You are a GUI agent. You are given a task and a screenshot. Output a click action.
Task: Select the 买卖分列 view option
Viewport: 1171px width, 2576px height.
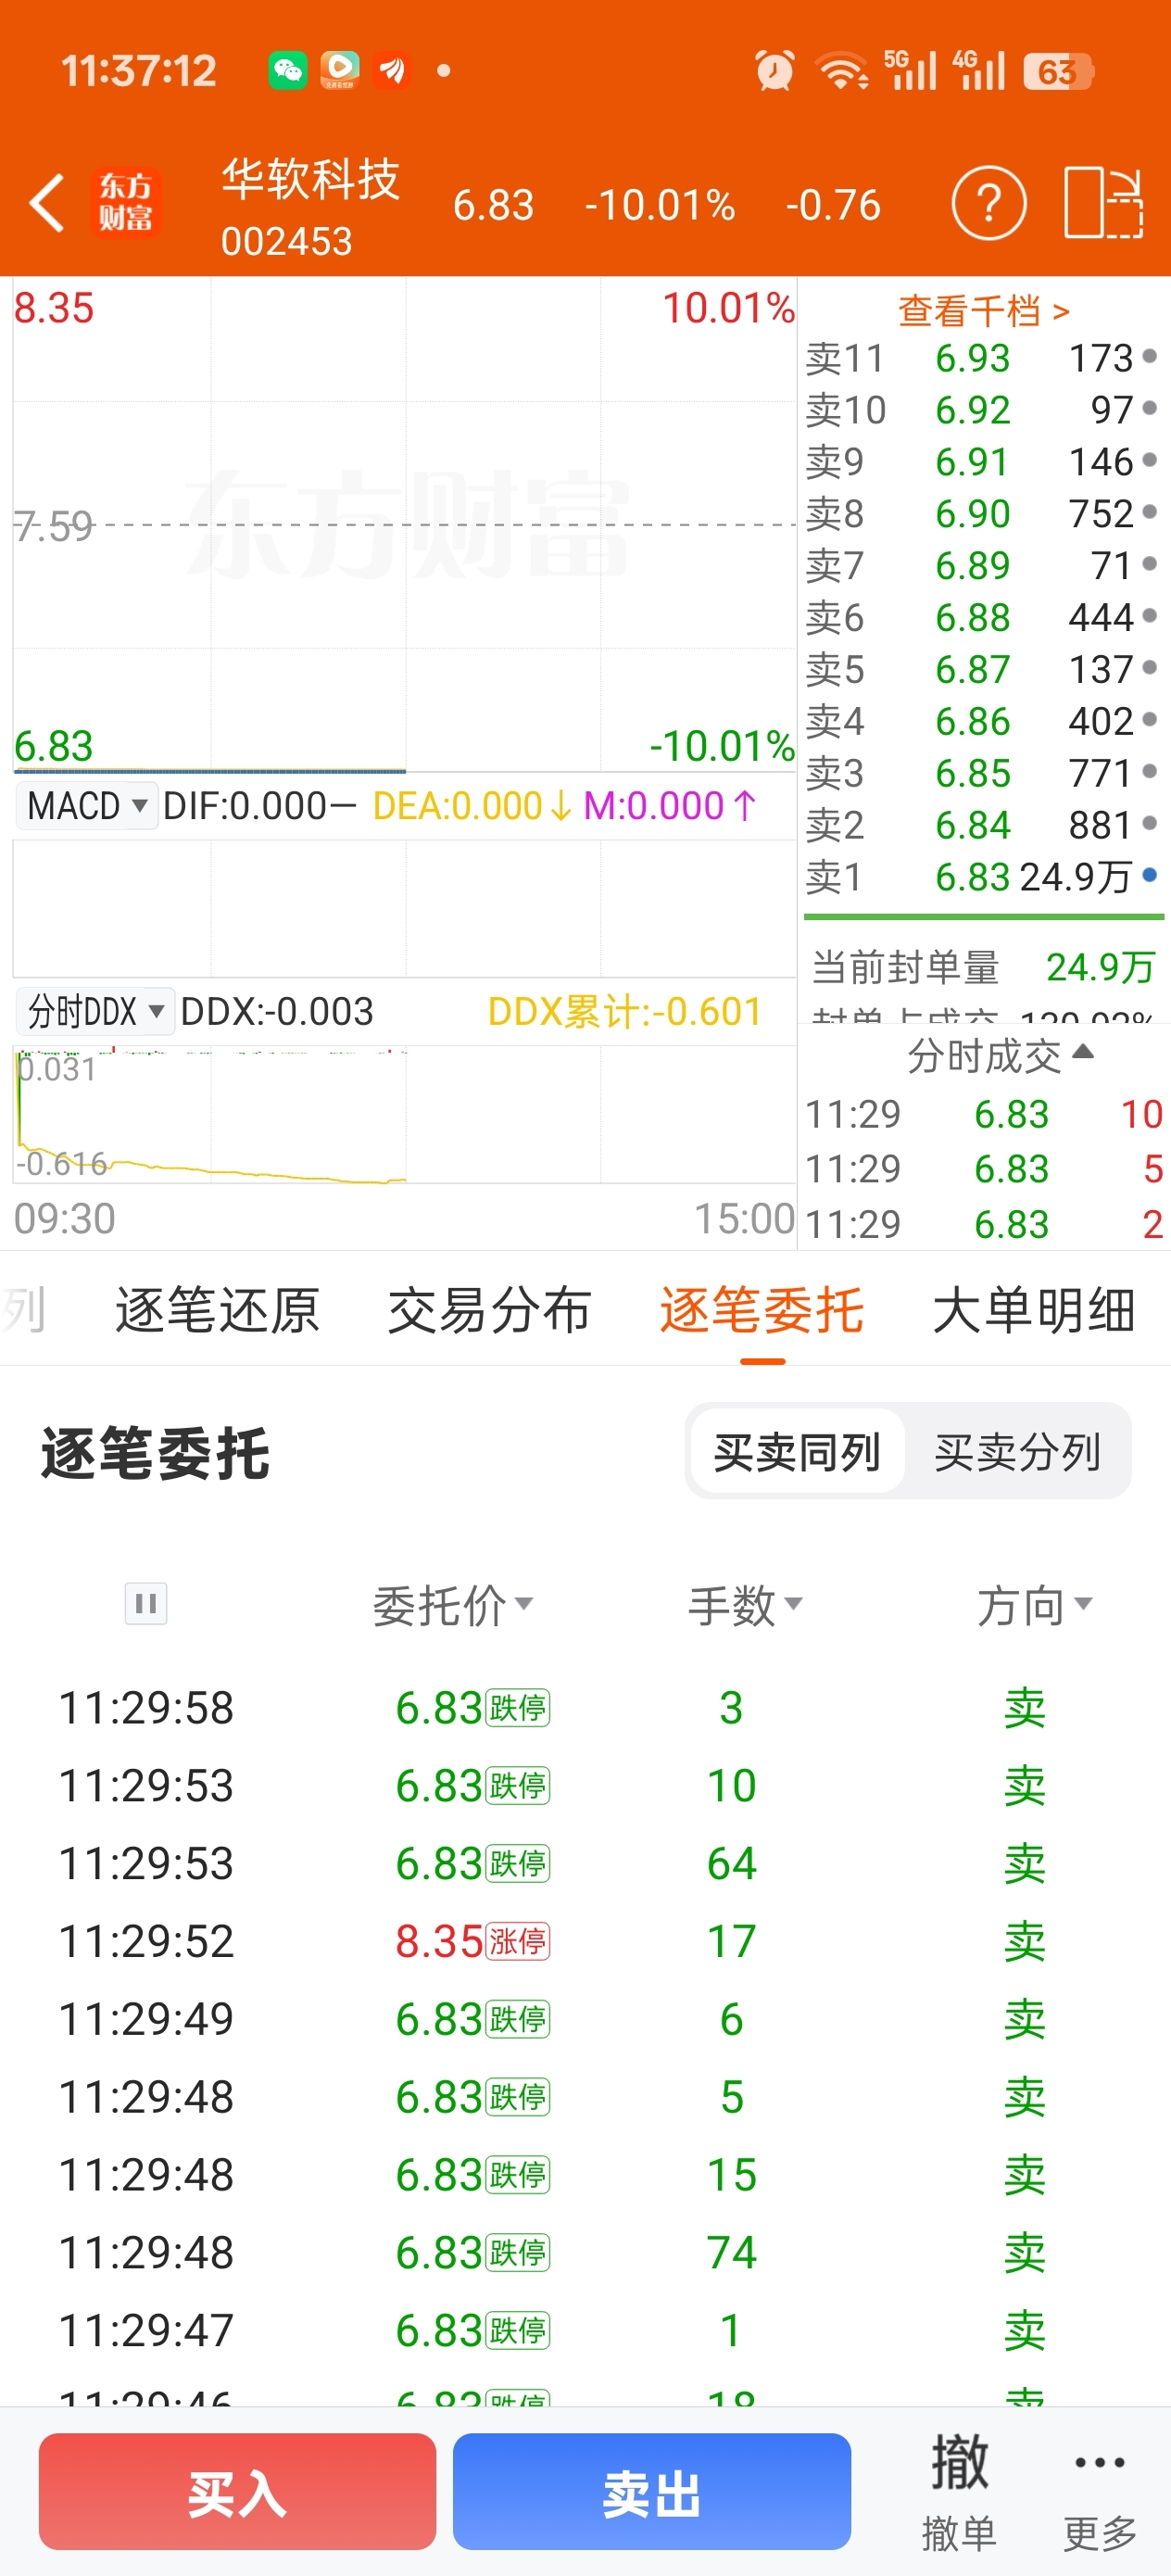coord(1017,1451)
